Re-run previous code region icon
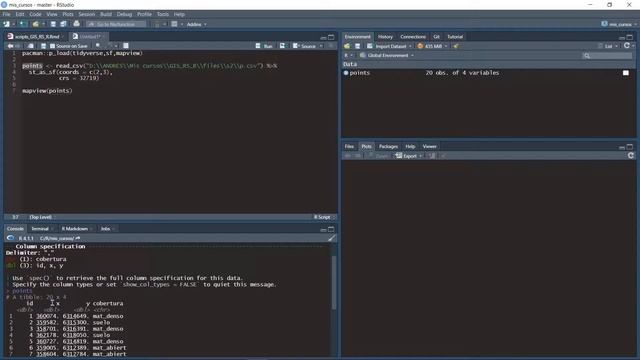640x360 pixels. click(282, 46)
